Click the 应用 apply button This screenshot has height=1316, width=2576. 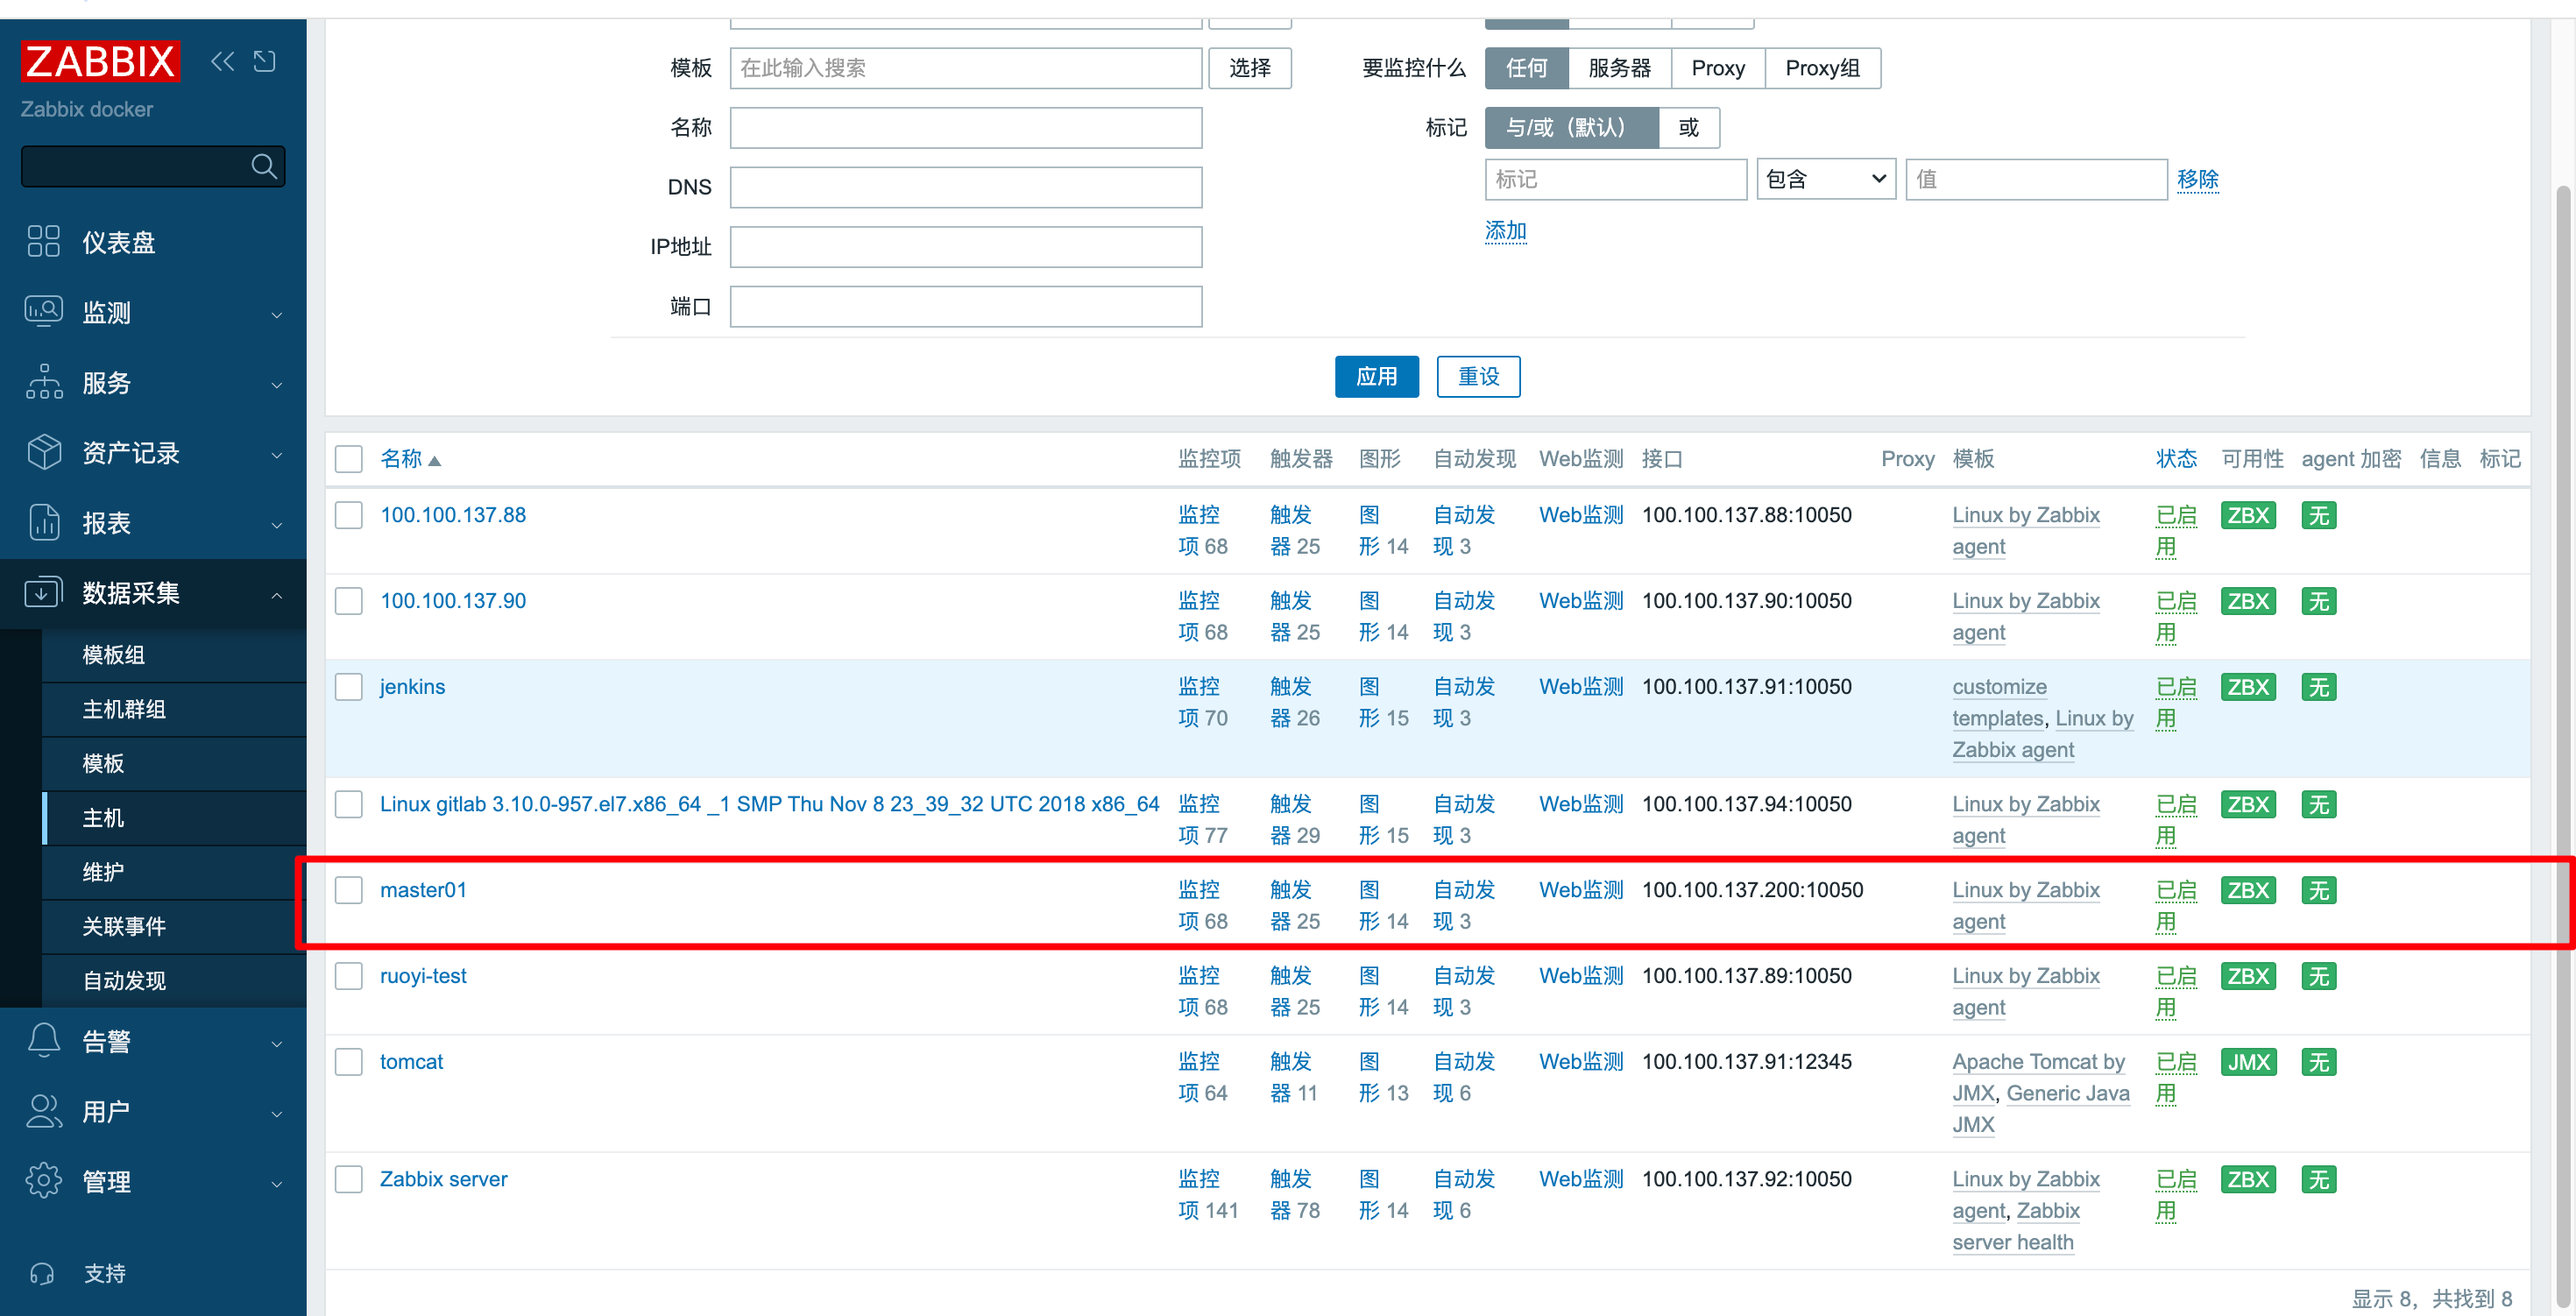[x=1376, y=377]
